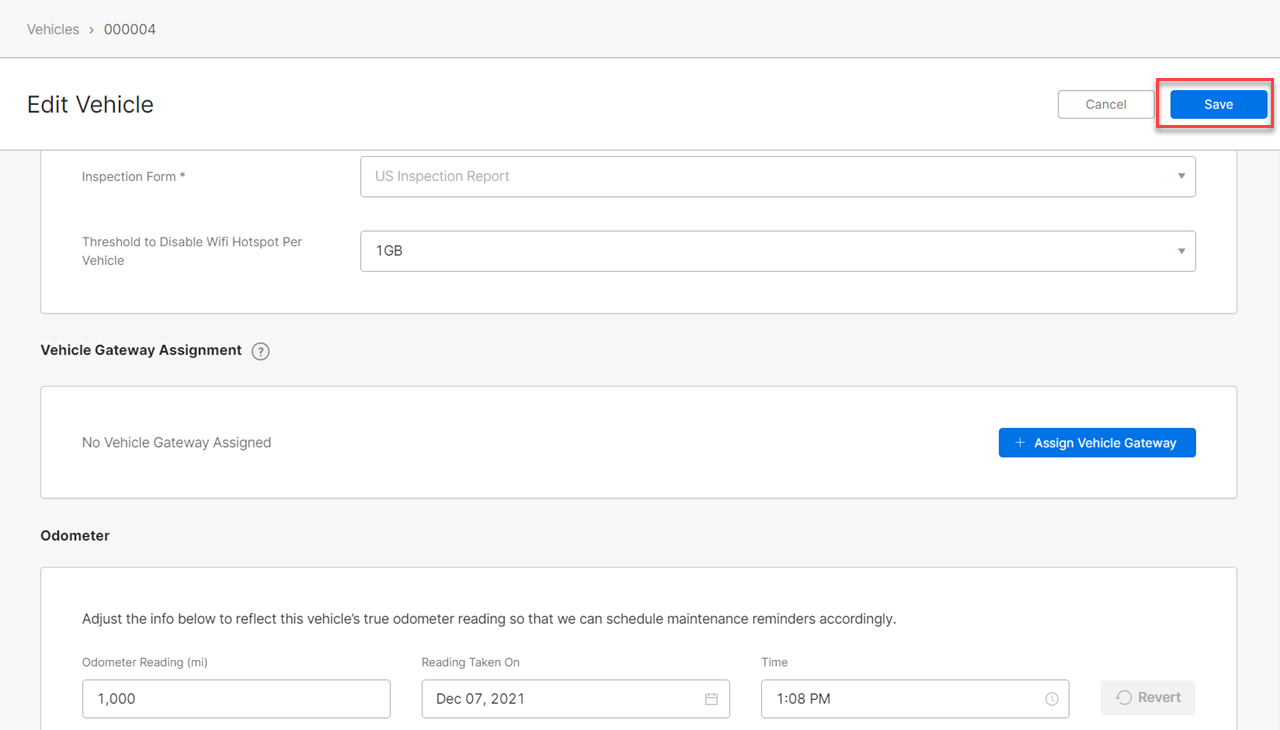
Task: Click the Edit Vehicle page heading
Action: 90,105
